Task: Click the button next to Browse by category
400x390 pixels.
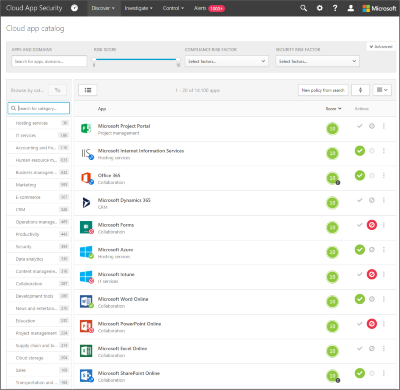Action: 57,90
